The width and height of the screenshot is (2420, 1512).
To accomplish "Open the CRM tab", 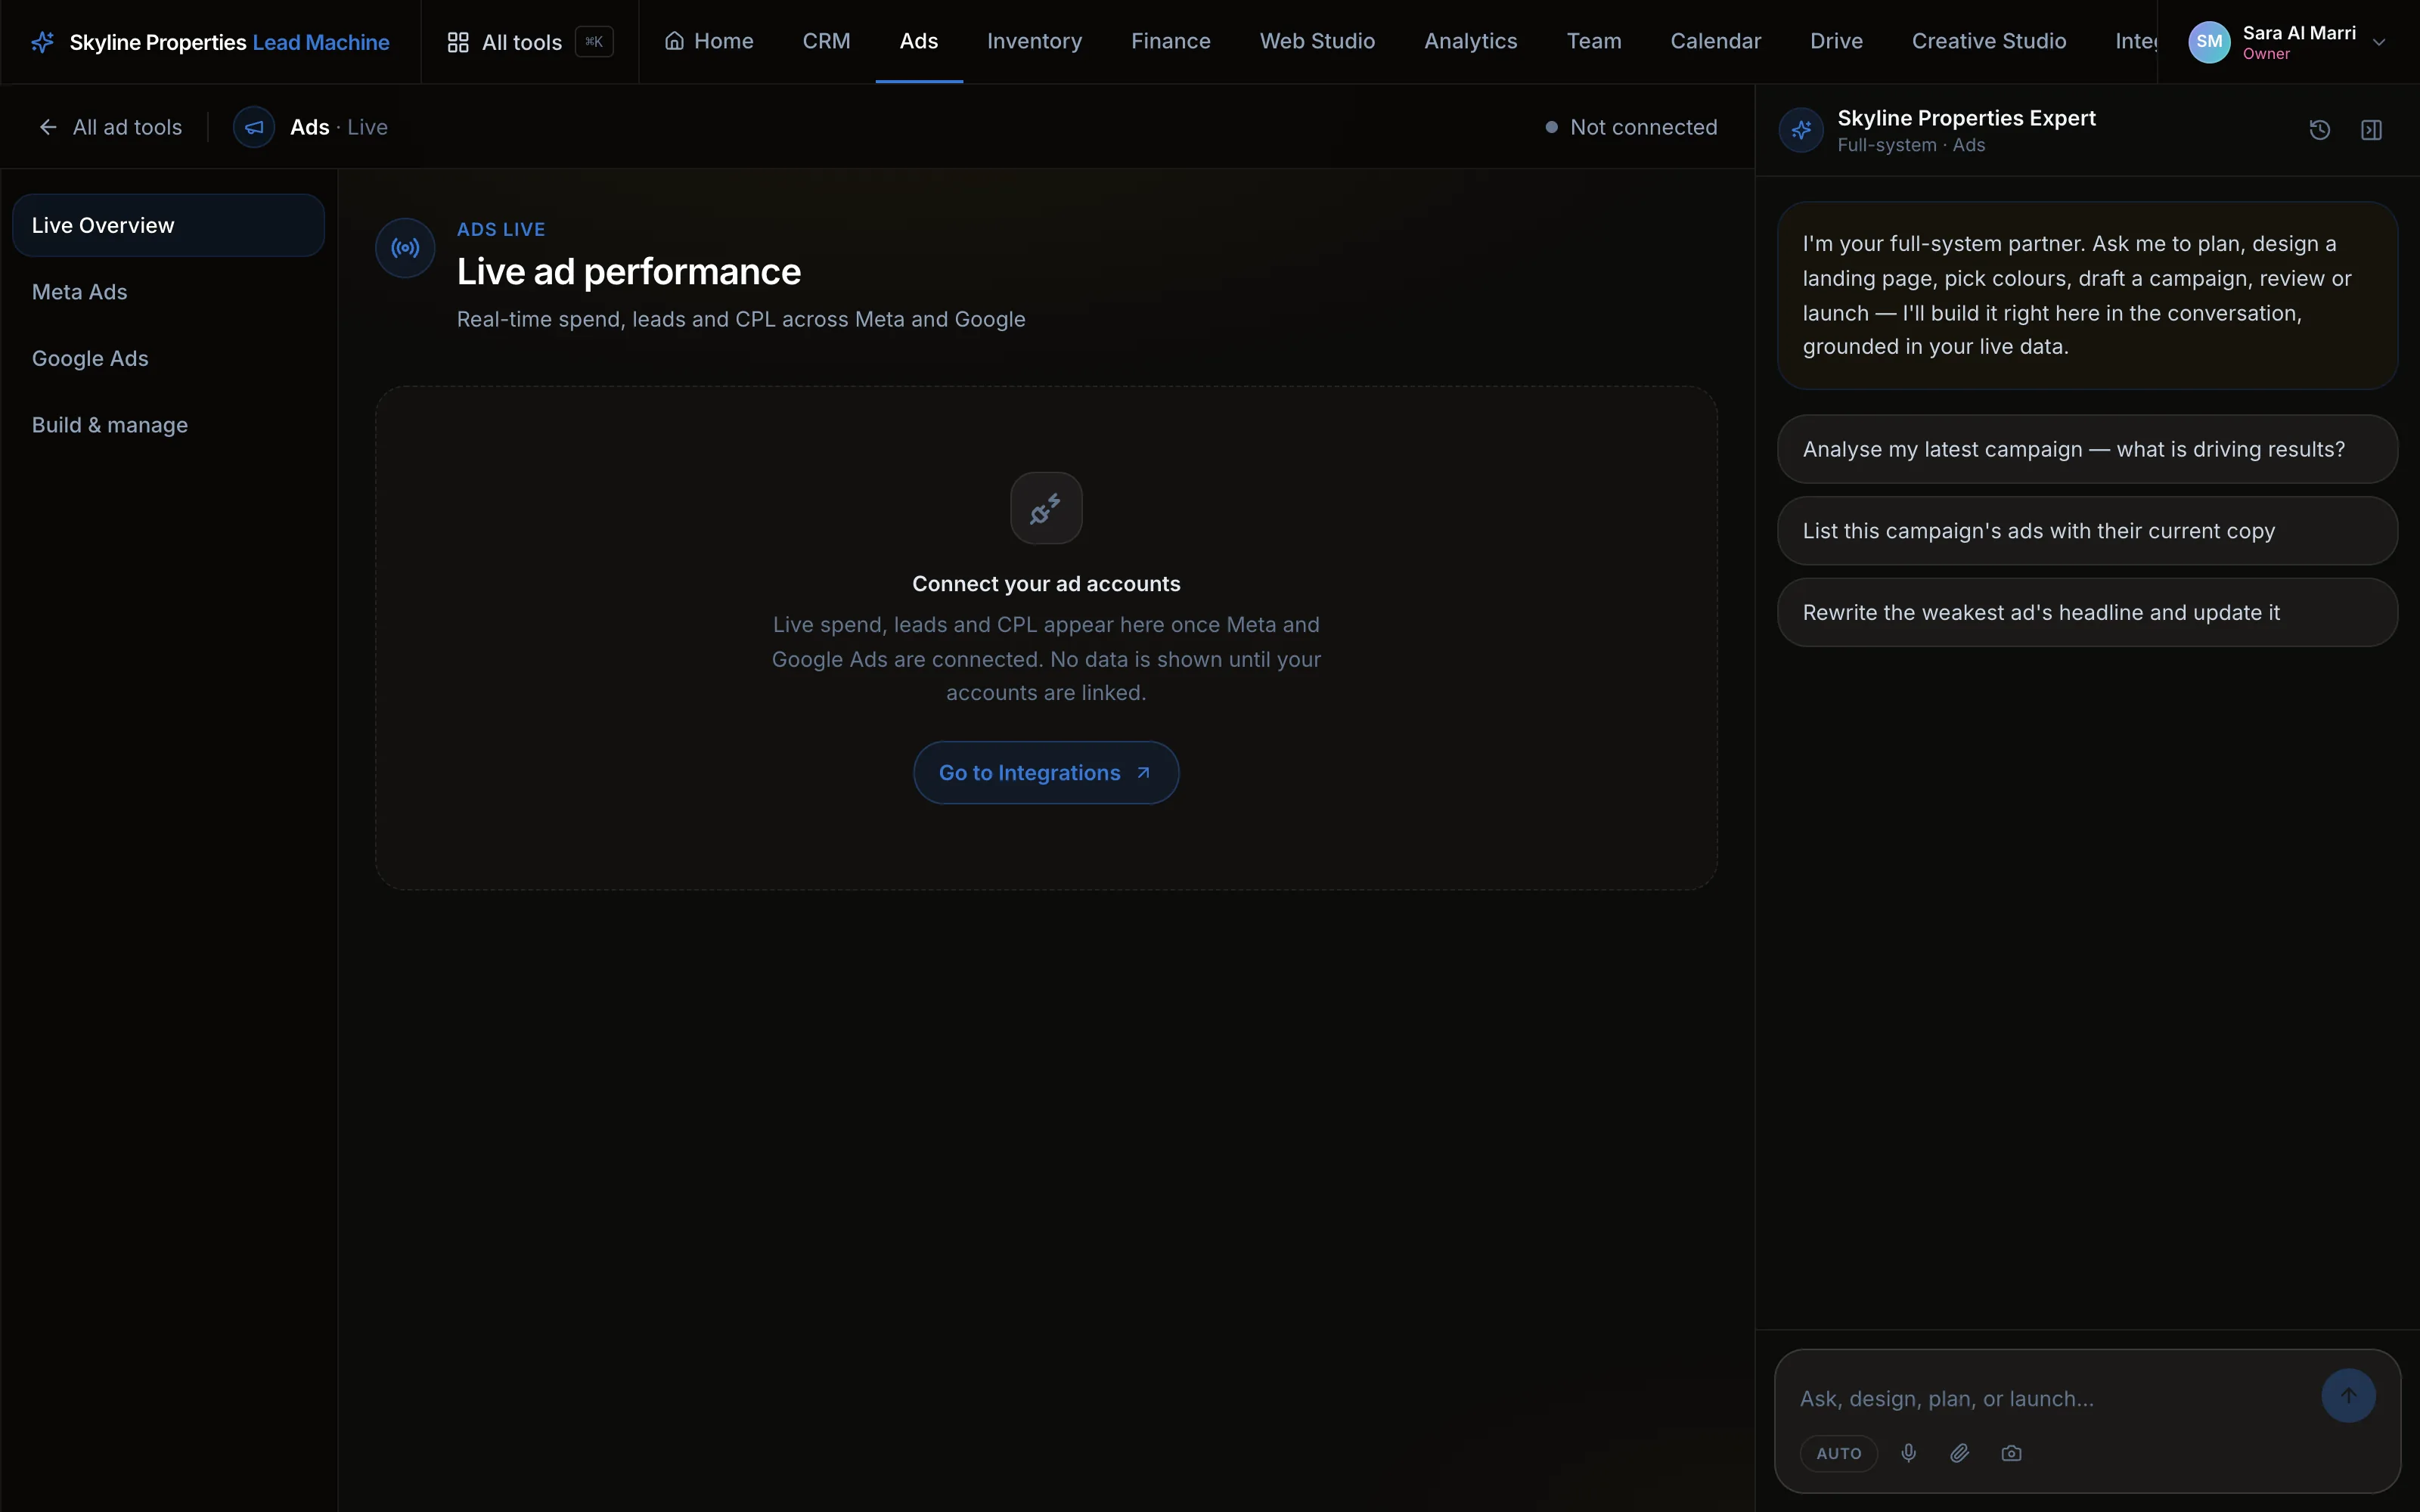I will pos(826,41).
